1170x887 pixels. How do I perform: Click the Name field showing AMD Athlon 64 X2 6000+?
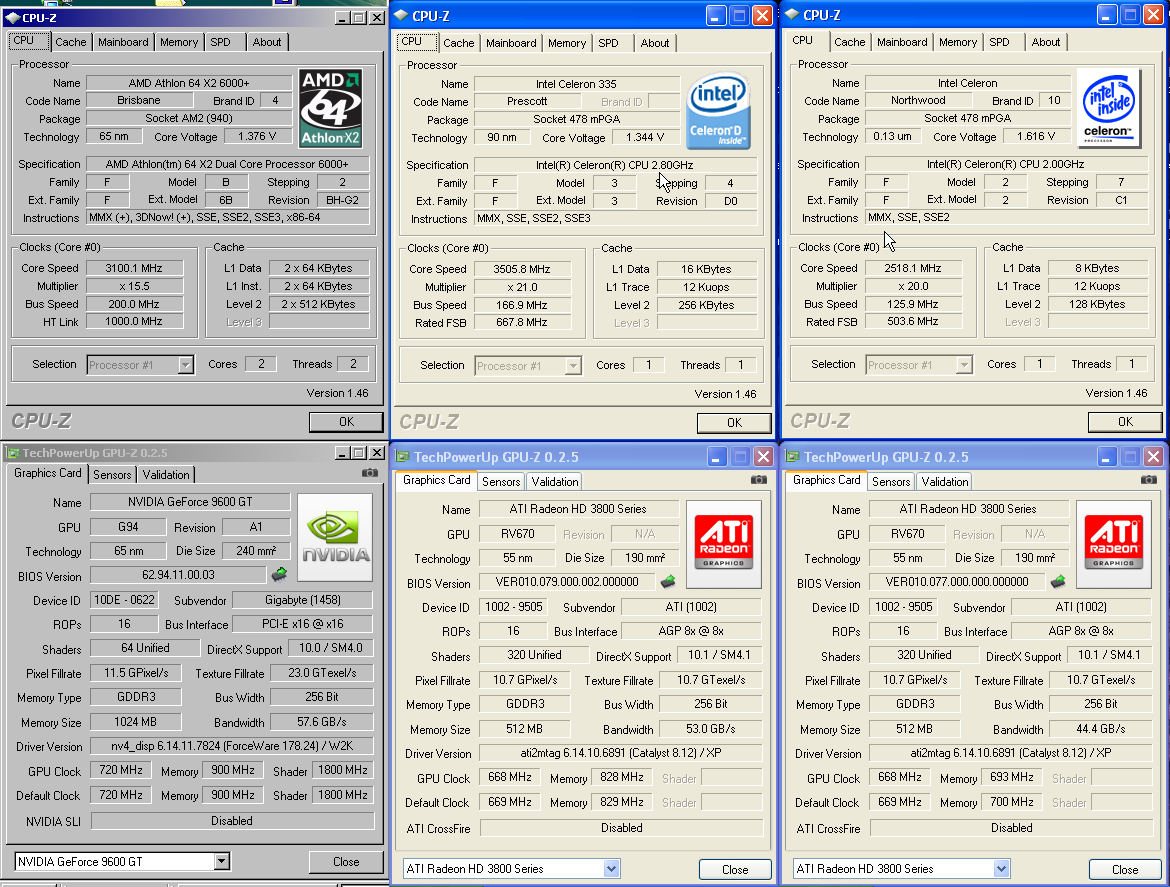coord(189,83)
